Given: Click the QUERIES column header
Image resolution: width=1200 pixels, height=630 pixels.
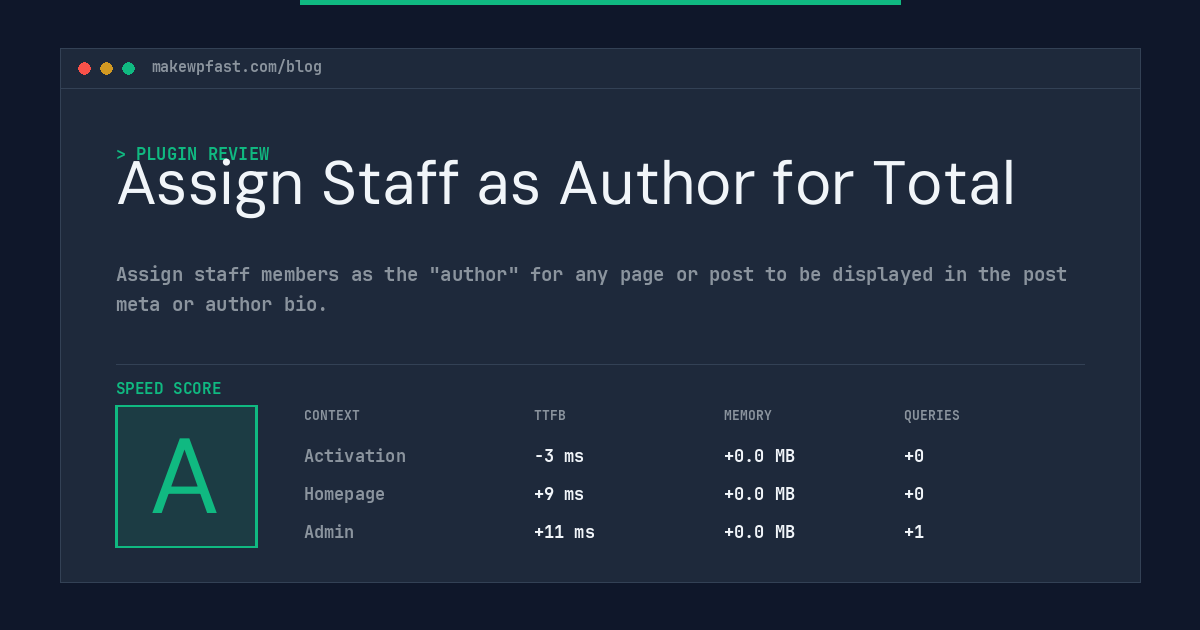Looking at the screenshot, I should pos(932,415).
